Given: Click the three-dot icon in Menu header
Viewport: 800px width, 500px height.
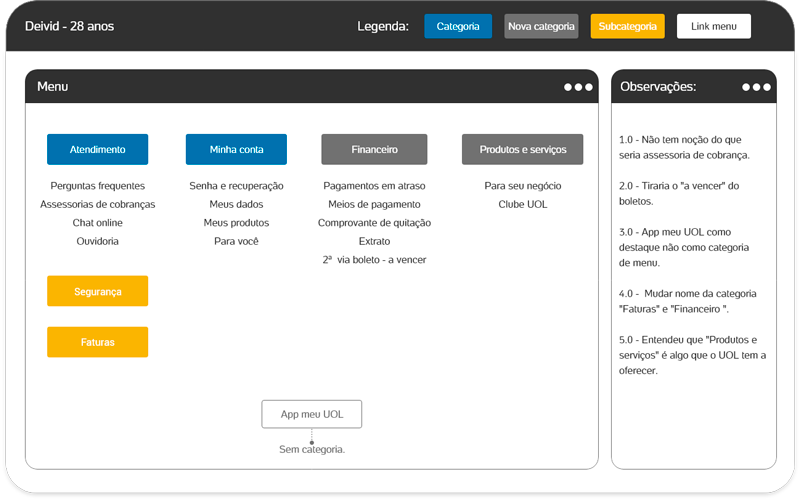Looking at the screenshot, I should [x=577, y=87].
